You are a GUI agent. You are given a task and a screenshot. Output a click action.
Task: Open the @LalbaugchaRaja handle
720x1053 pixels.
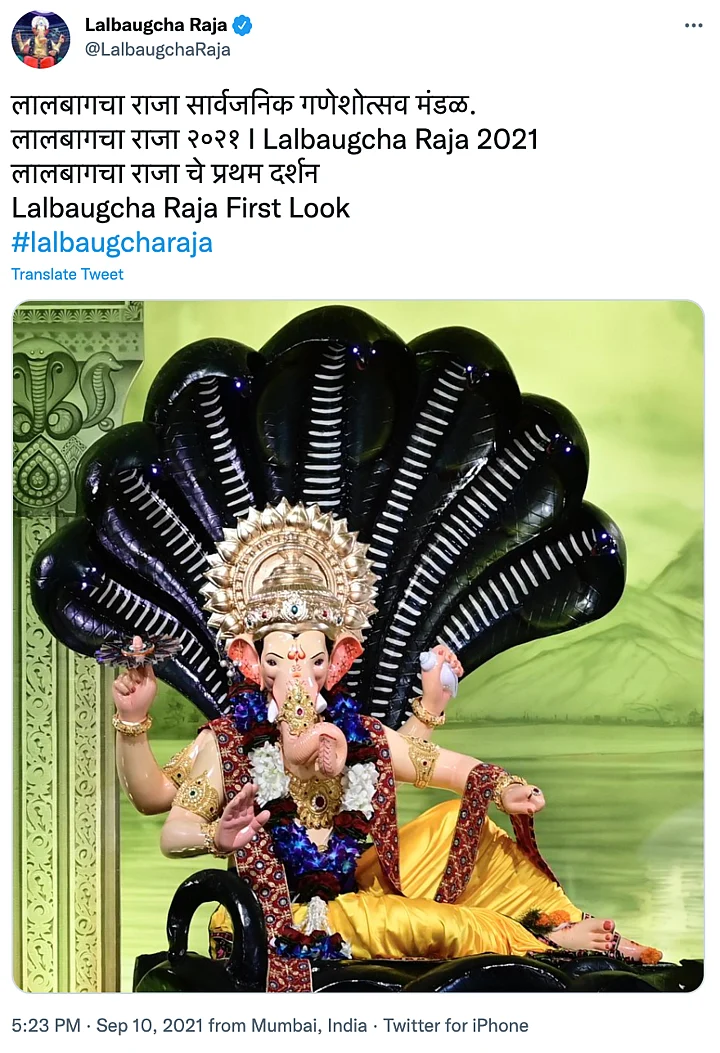click(158, 50)
